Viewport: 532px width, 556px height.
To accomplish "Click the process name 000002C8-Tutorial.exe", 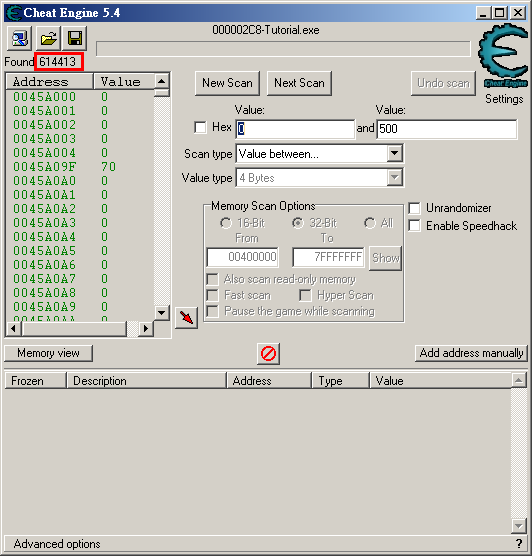I will tap(266, 30).
